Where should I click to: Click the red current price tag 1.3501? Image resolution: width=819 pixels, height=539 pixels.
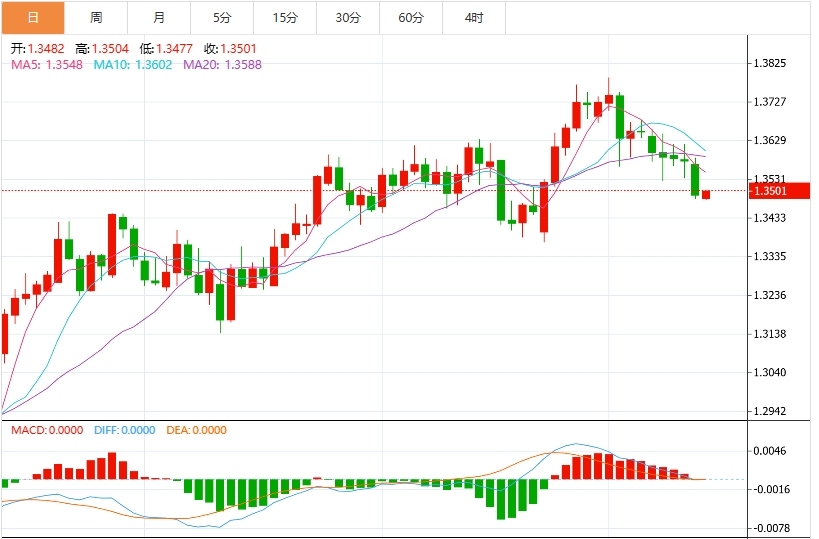click(x=779, y=191)
